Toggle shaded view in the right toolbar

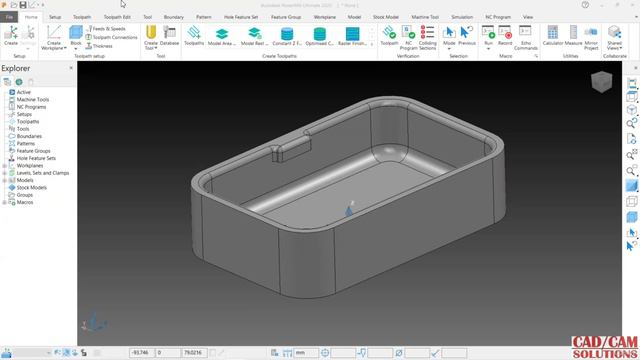[631, 186]
